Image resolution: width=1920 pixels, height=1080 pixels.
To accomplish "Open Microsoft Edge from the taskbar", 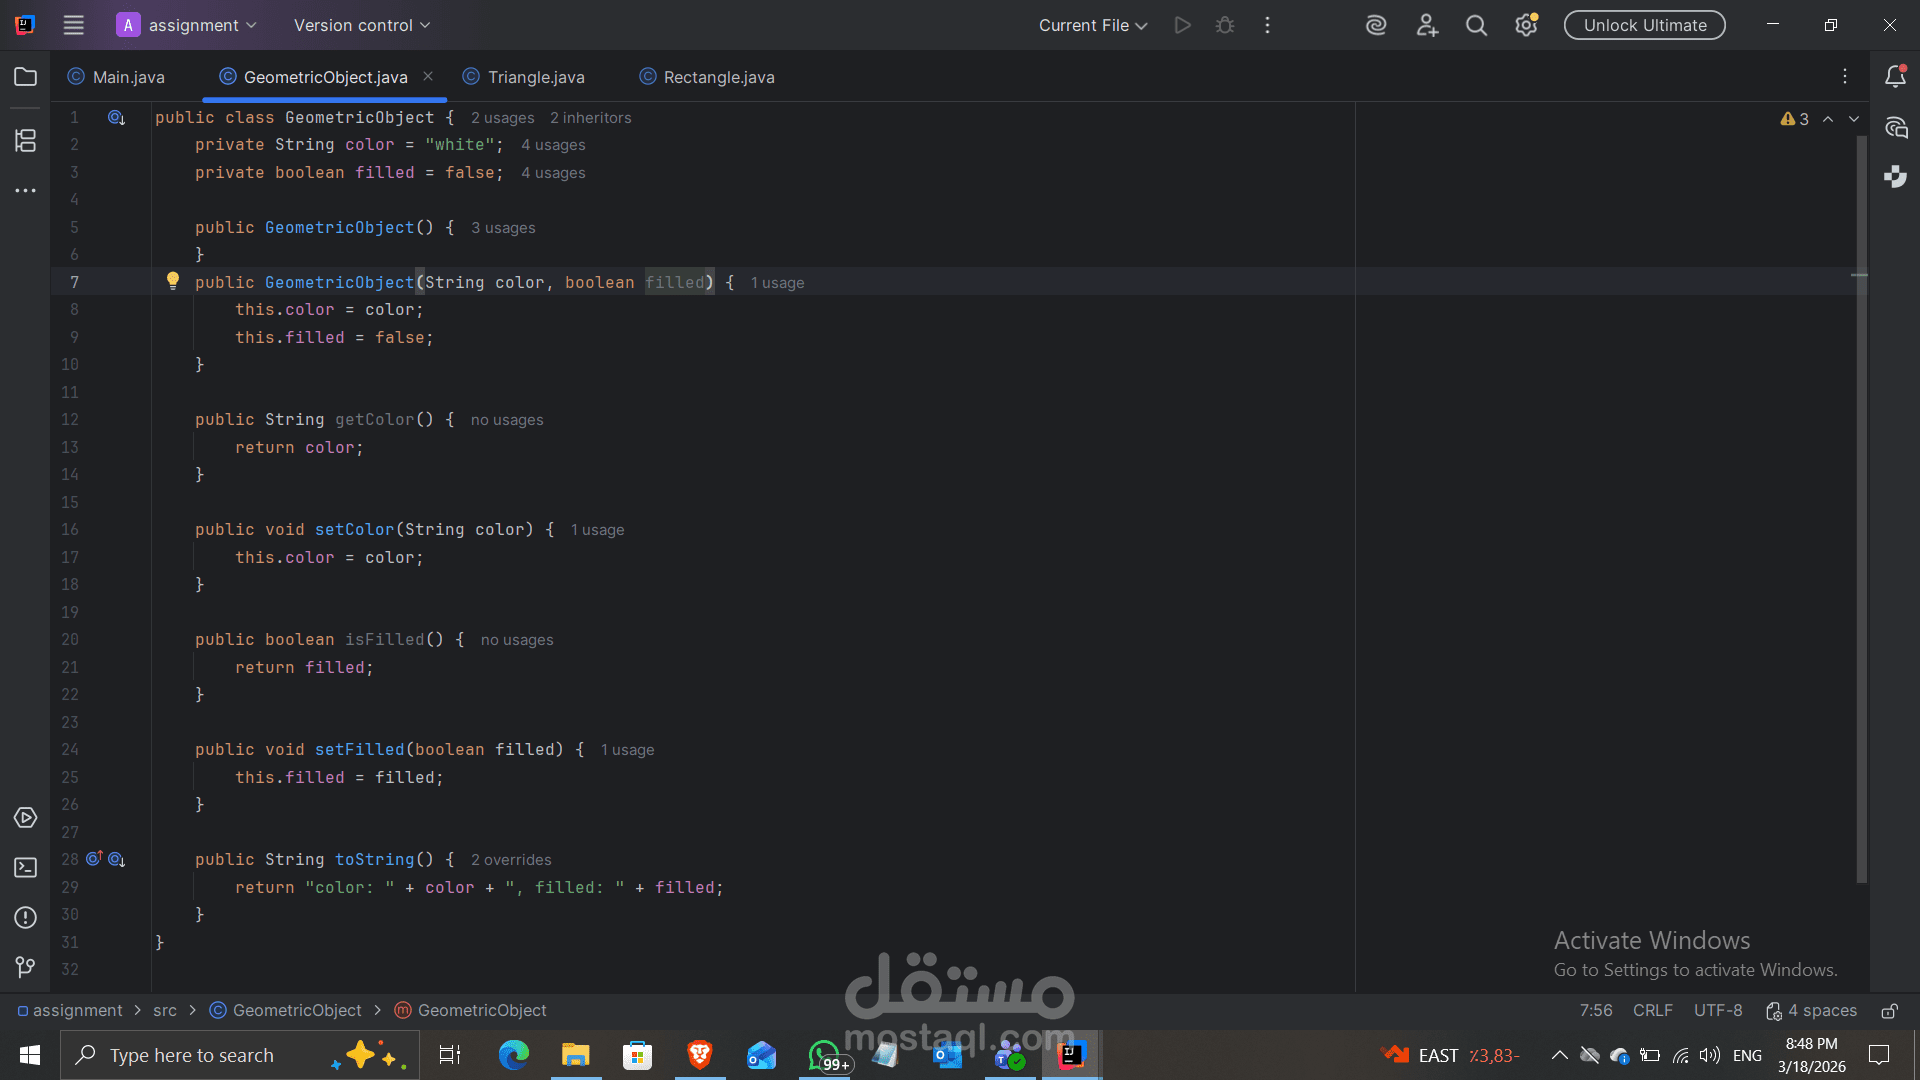I will tap(514, 1055).
